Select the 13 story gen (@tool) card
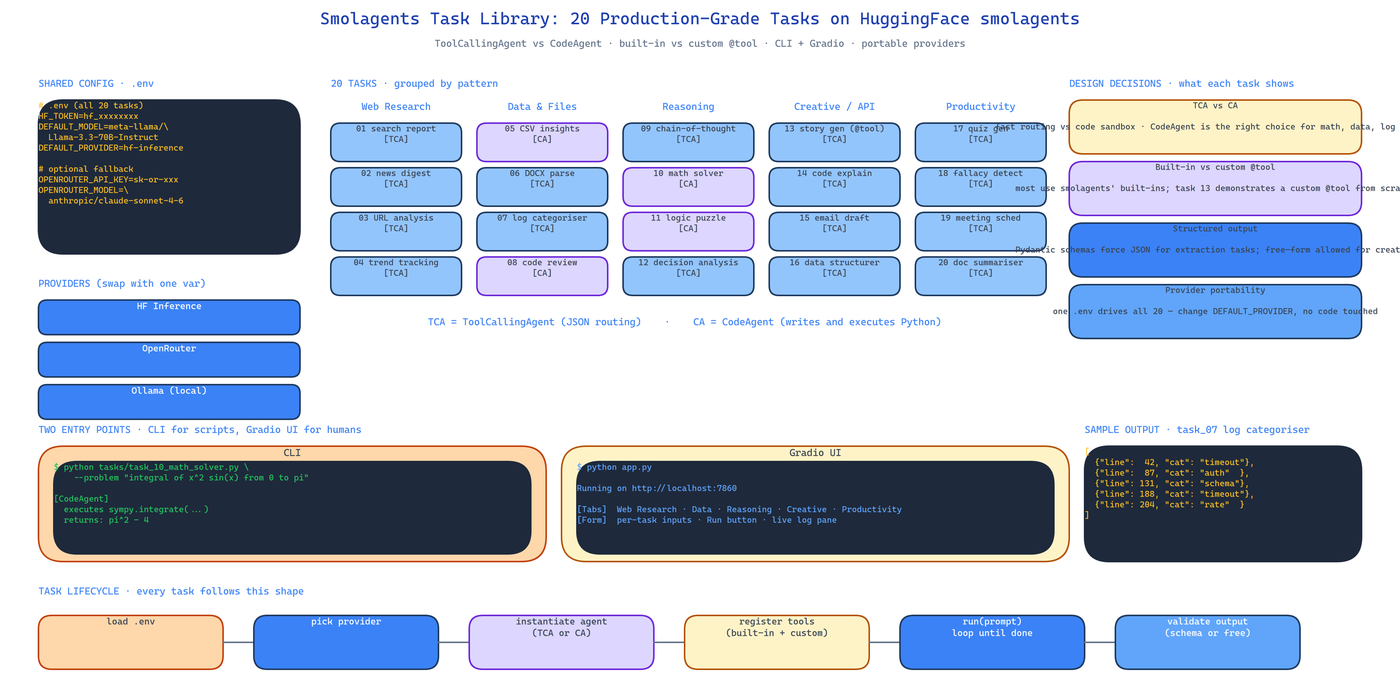This screenshot has height=677, width=1400. [834, 142]
